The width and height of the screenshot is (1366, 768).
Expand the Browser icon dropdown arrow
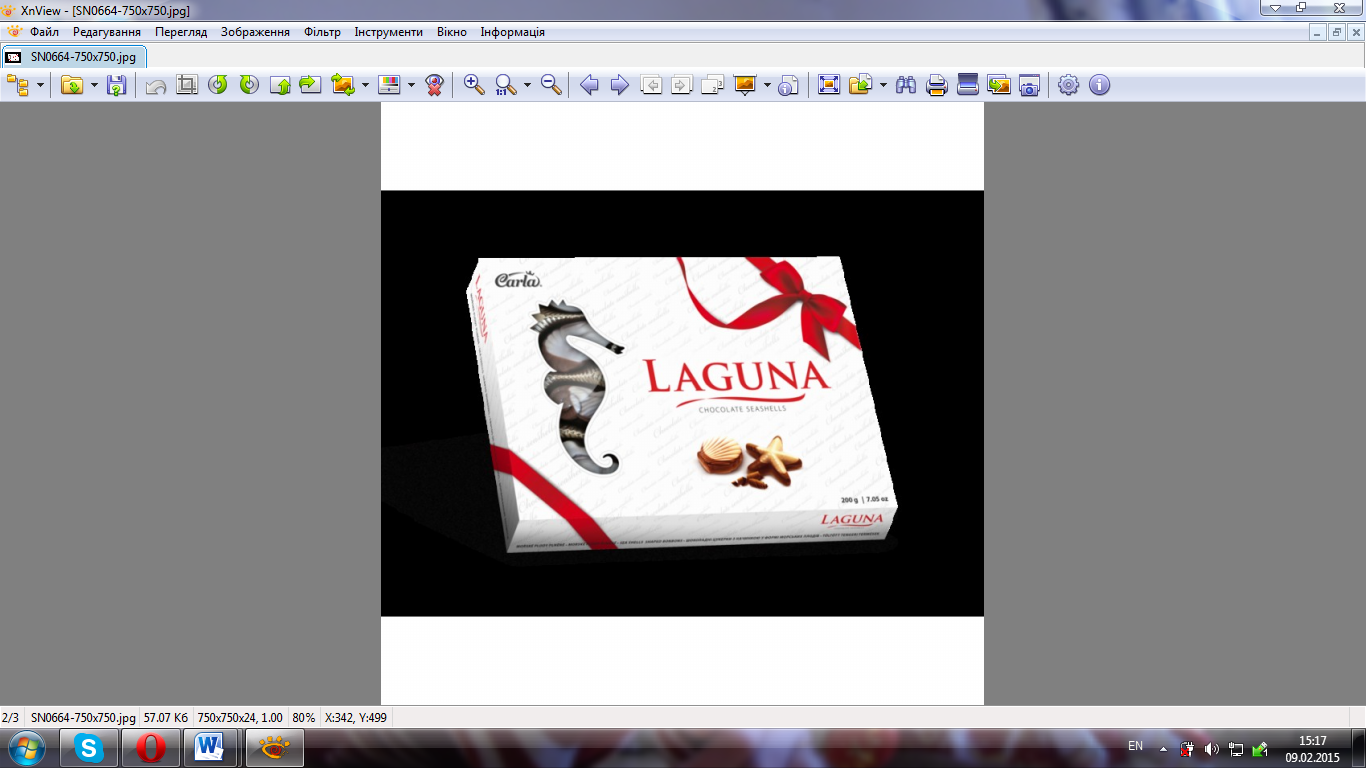coord(41,85)
